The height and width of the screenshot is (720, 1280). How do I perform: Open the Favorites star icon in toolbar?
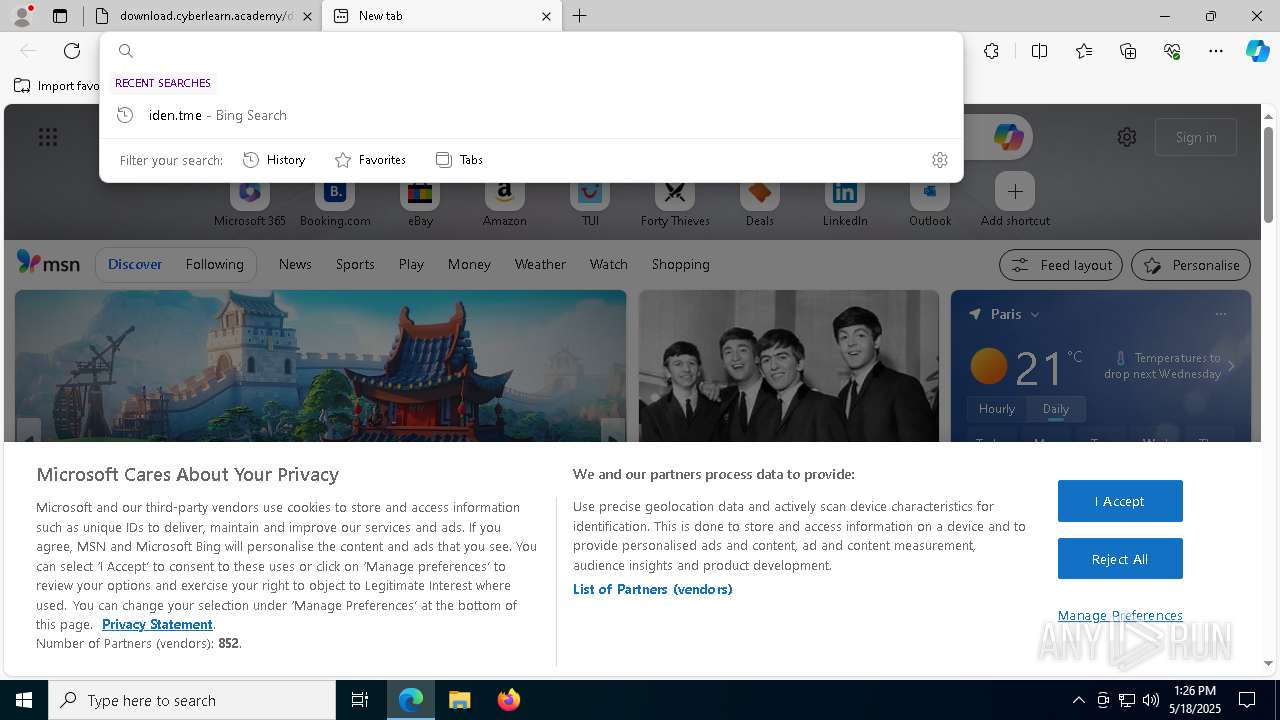1084,51
